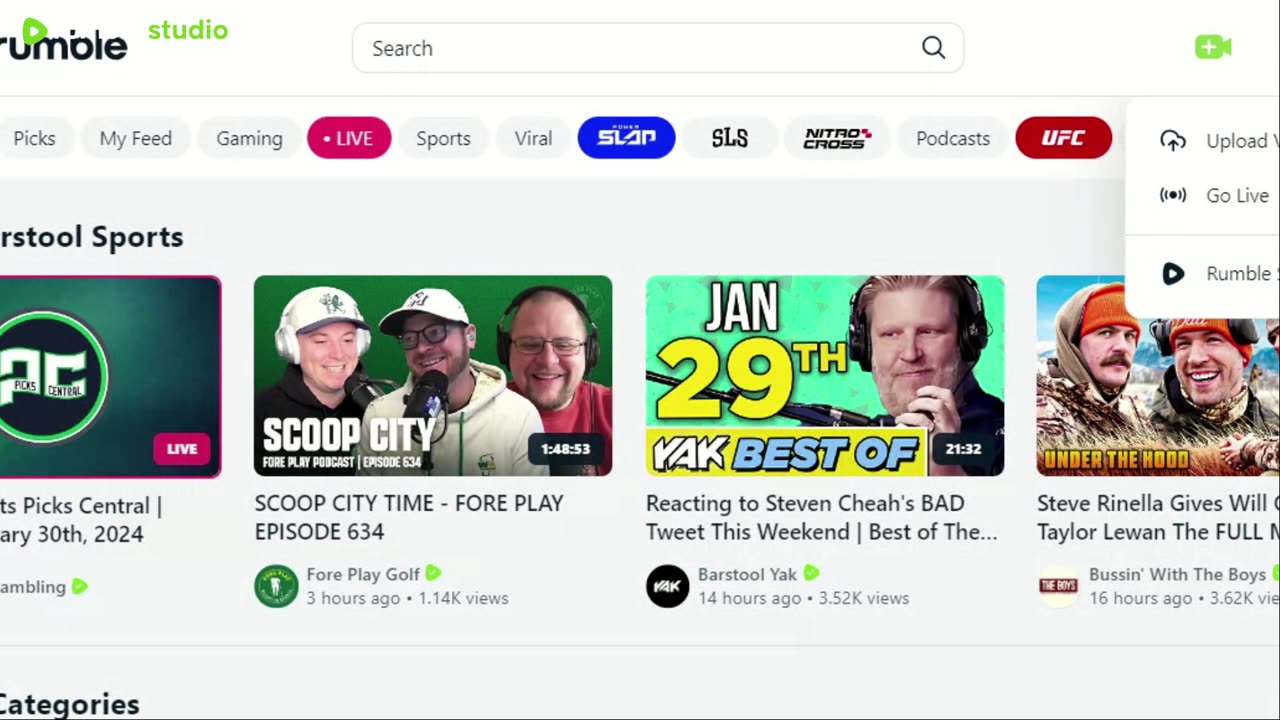Select the UFC category chip
Image resolution: width=1280 pixels, height=720 pixels.
click(x=1063, y=138)
